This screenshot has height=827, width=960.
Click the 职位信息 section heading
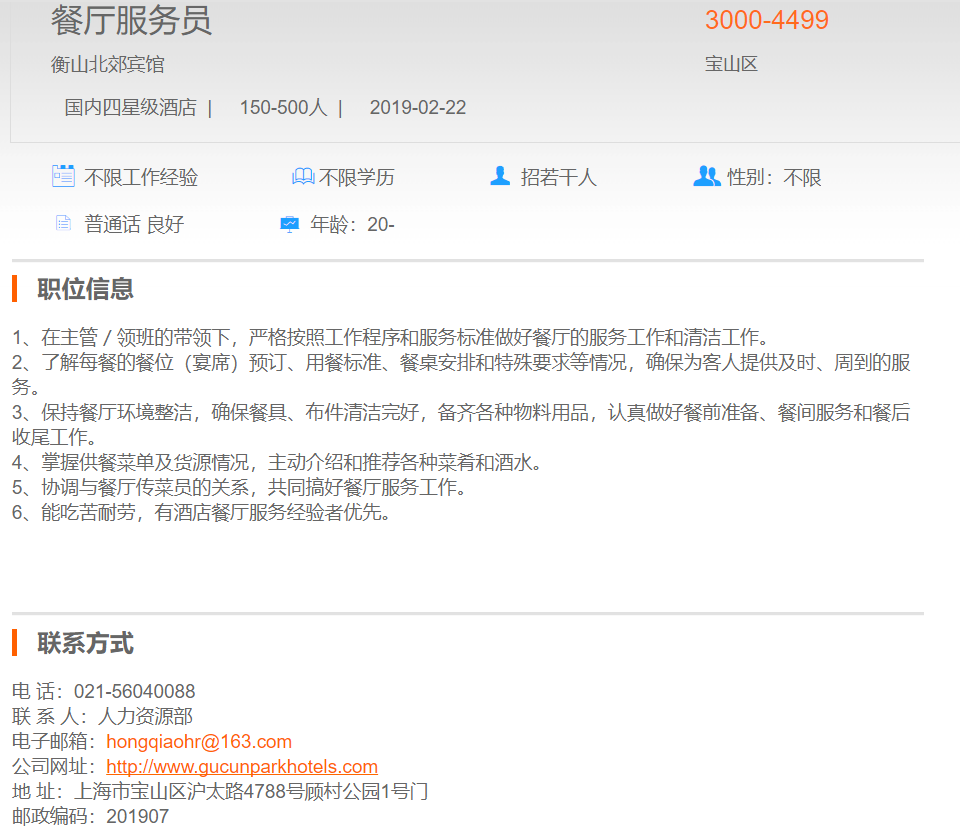85,289
